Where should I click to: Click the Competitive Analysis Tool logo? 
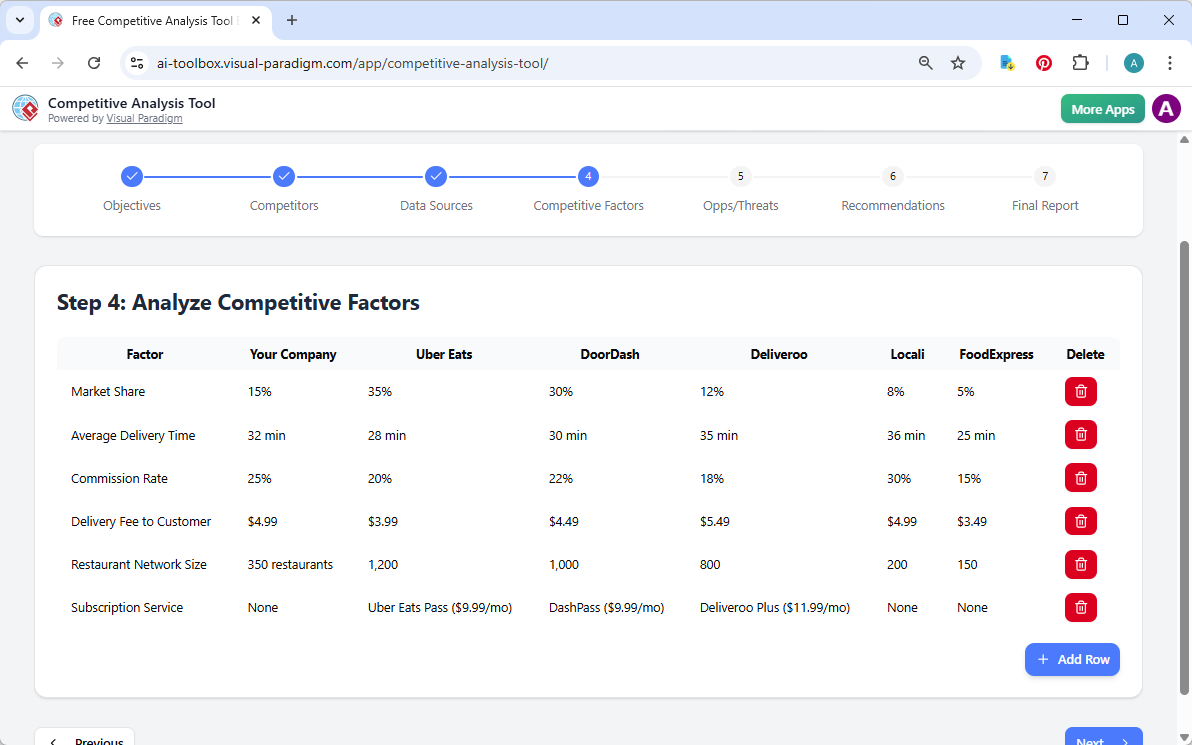coord(25,108)
